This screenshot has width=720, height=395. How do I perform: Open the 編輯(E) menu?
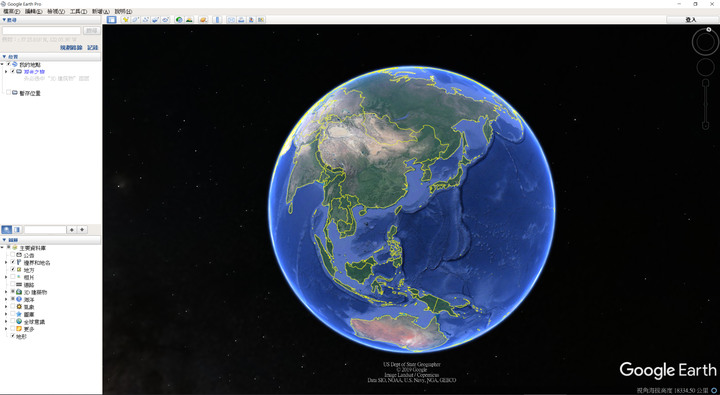tap(34, 11)
